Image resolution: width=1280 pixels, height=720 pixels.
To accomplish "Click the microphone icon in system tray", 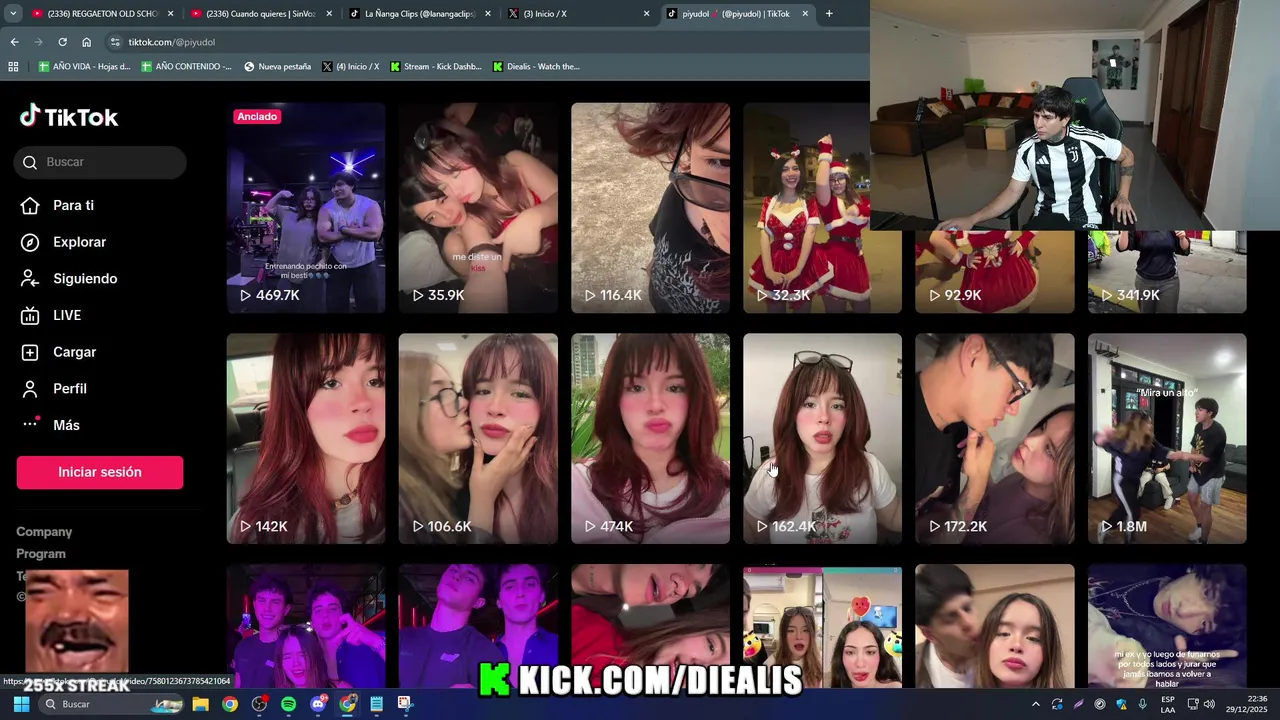I will coord(1142,704).
